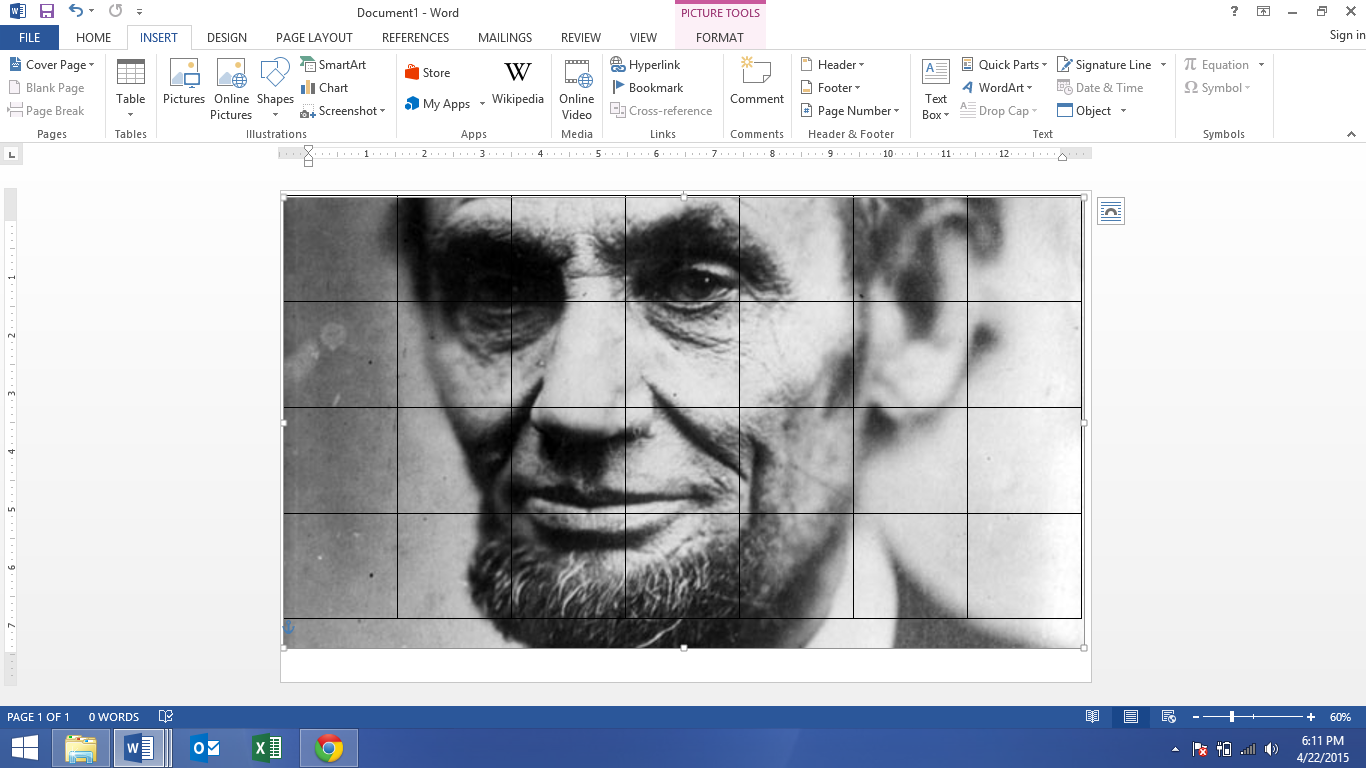Collapse the ribbon with the chevron
The image size is (1368, 768).
pos(1352,133)
